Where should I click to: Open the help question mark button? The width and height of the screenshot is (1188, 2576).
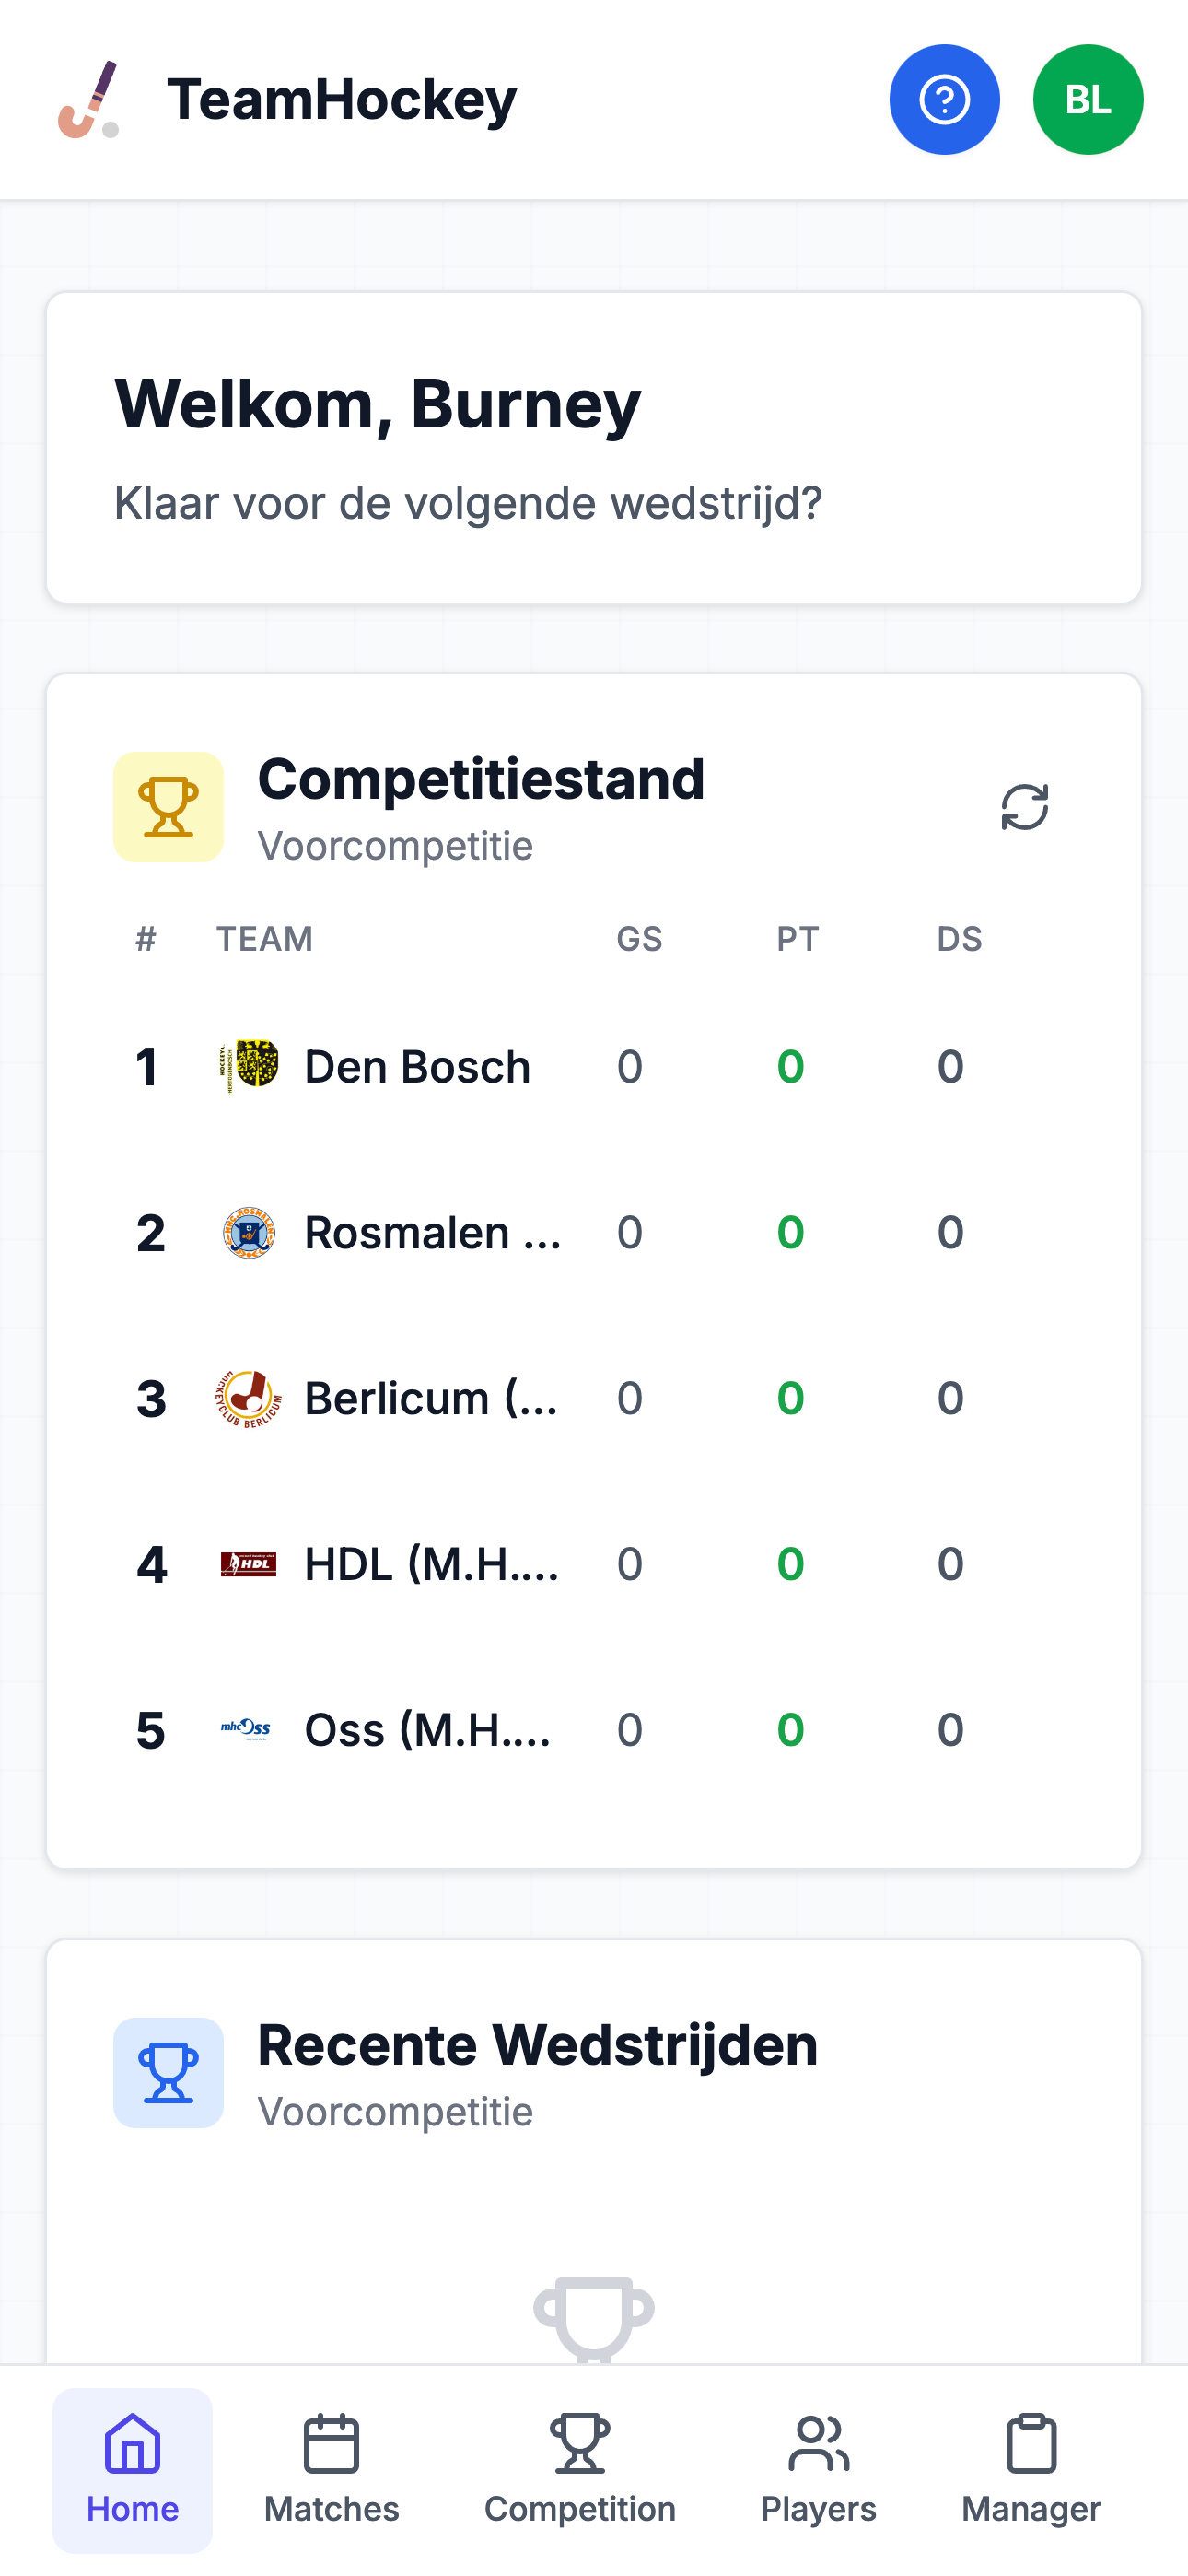click(x=944, y=100)
